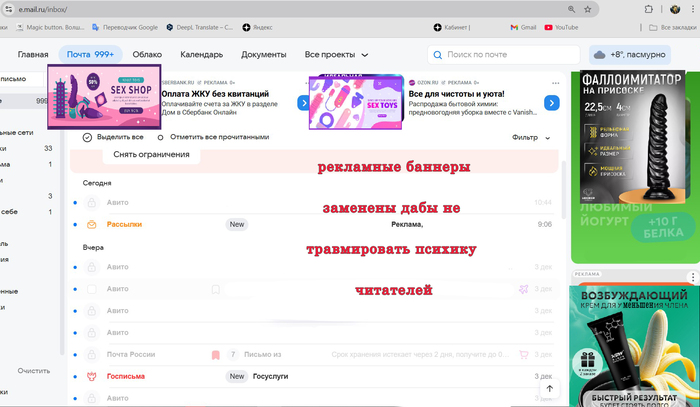The image size is (700, 407).
Task: Open the Облако tab
Action: 147,55
